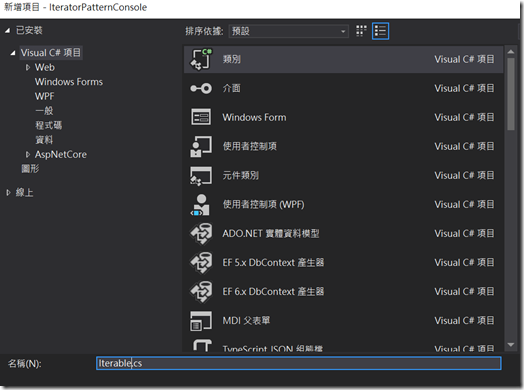Open the 線上 templates section

[x=24, y=192]
